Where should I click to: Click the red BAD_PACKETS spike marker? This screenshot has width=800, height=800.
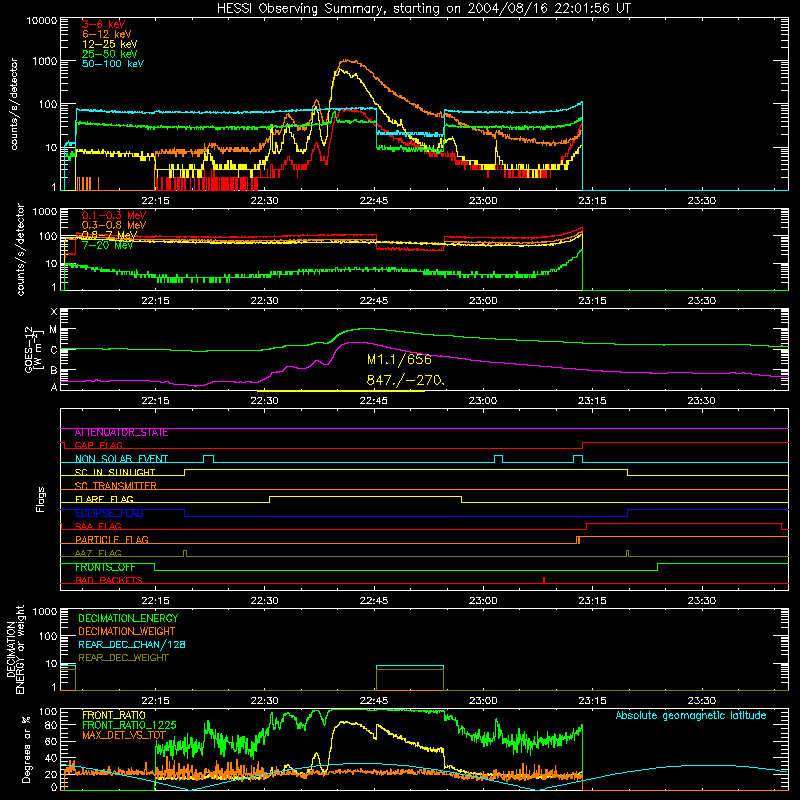(x=544, y=580)
